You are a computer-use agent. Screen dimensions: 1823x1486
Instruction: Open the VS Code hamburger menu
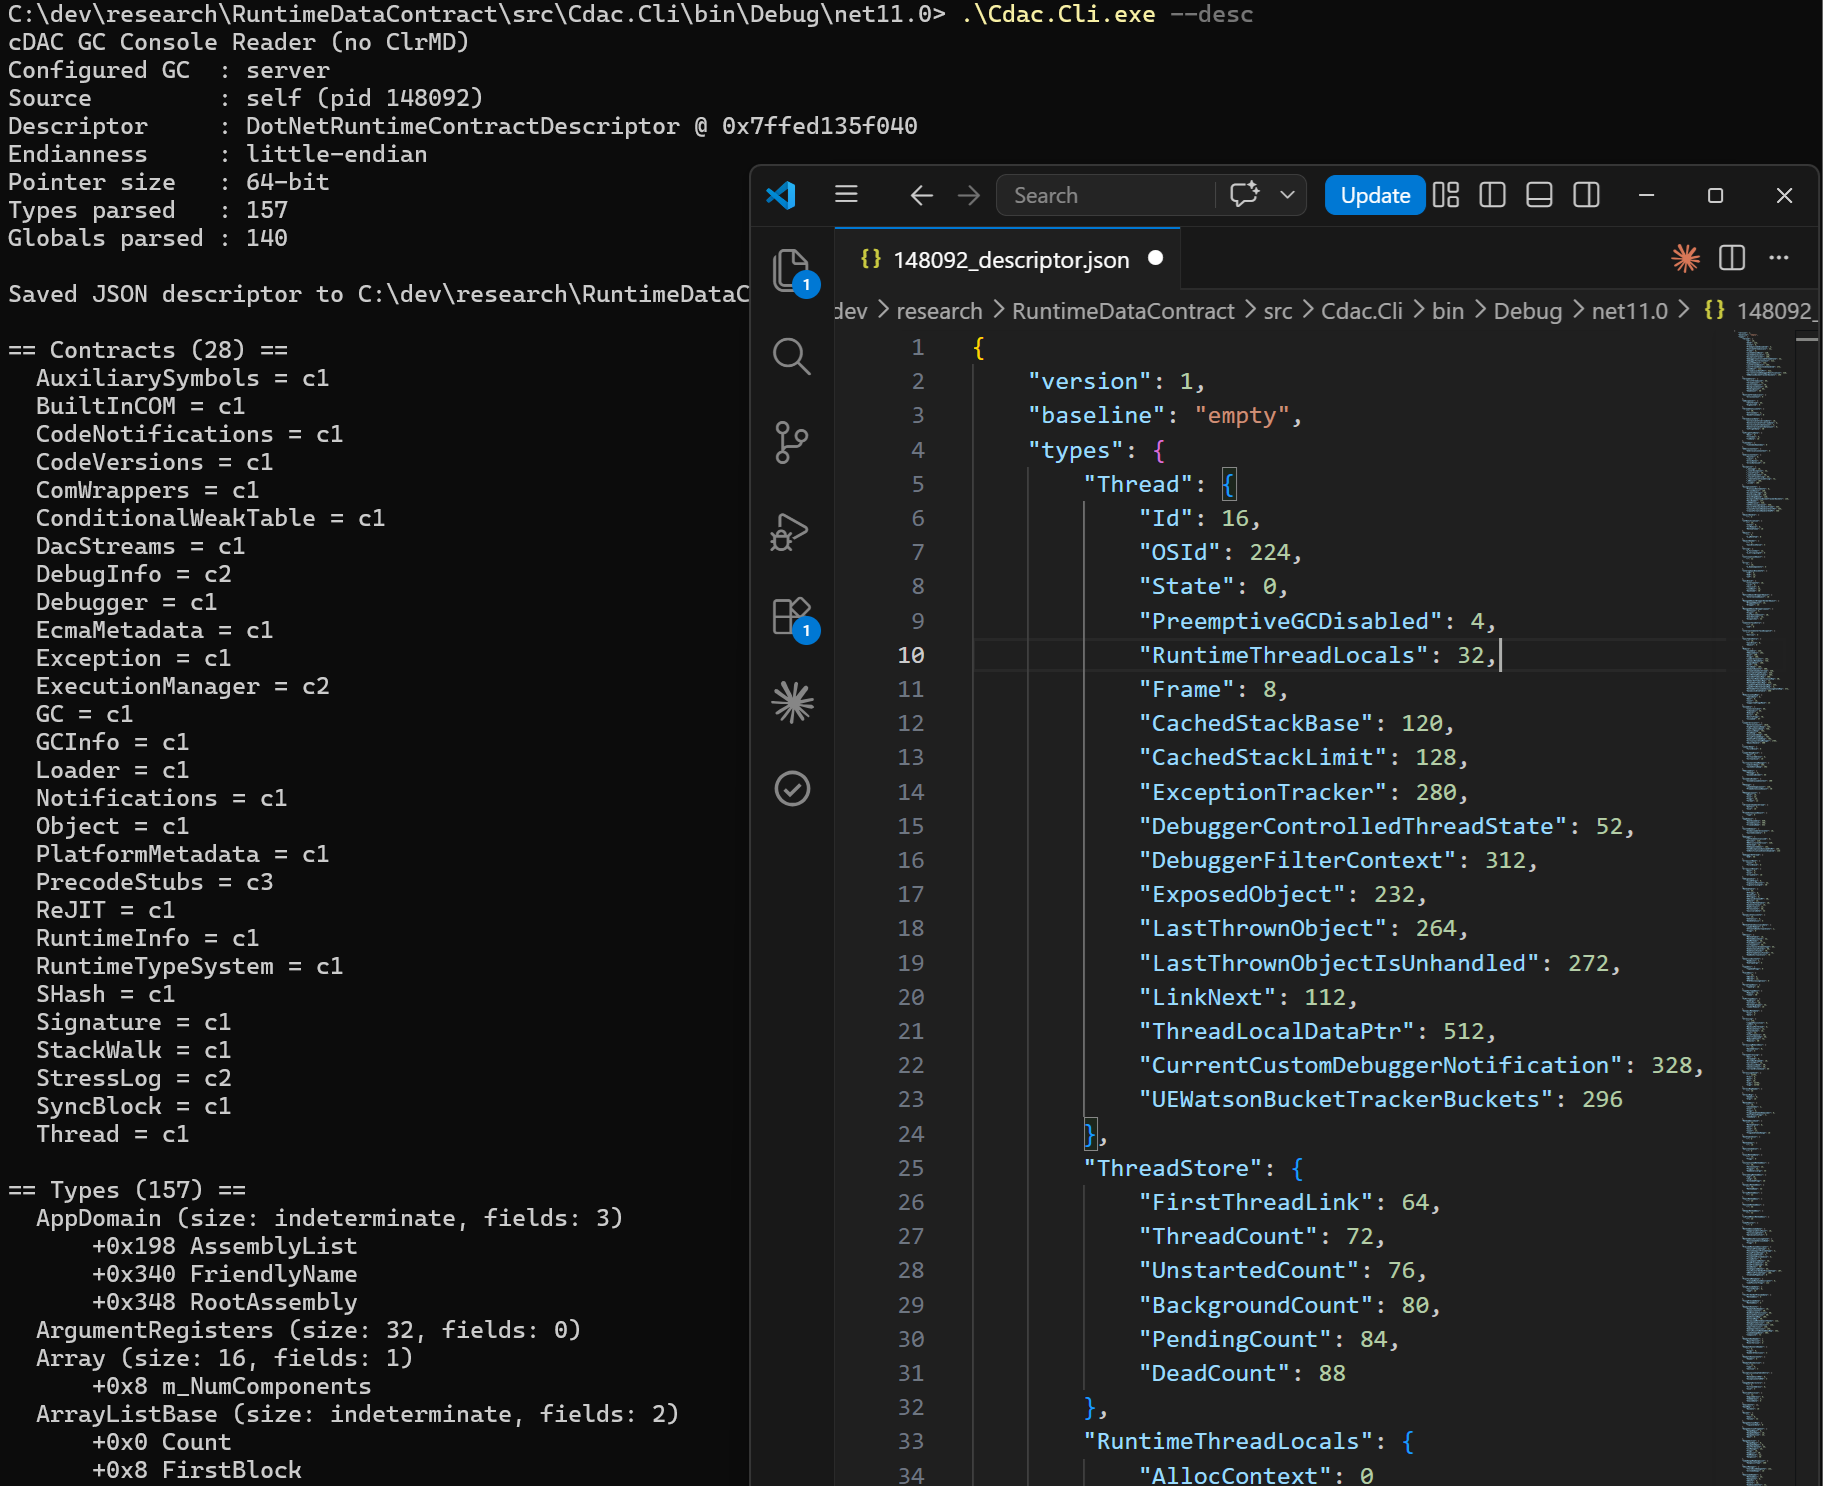point(846,194)
